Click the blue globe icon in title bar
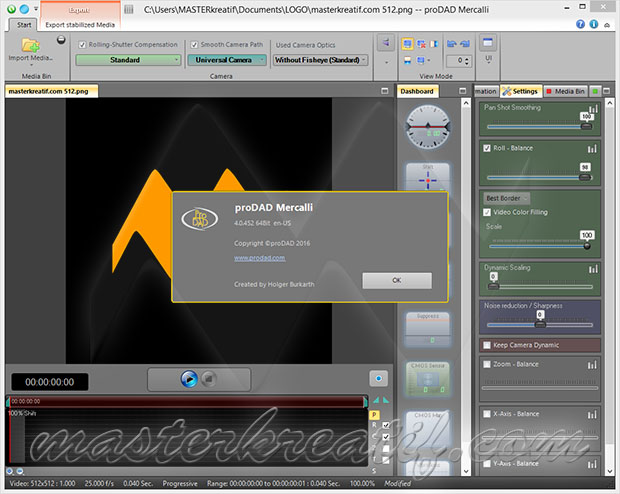 pos(25,9)
